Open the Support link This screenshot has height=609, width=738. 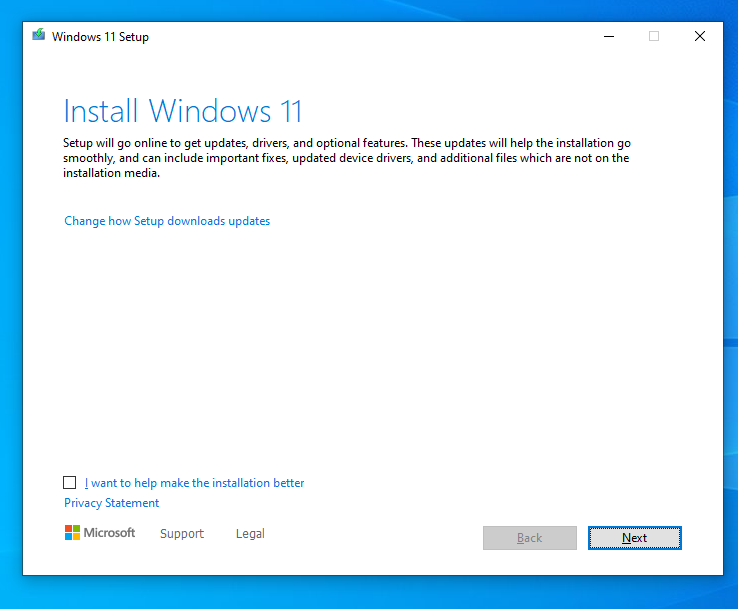tap(182, 533)
